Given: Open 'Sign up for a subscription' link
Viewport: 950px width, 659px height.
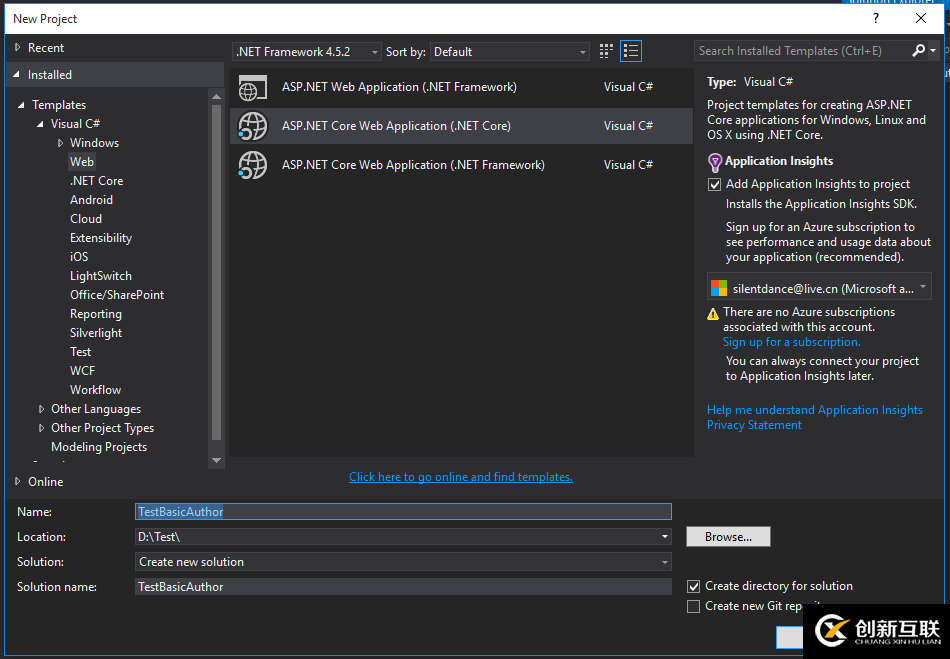Looking at the screenshot, I should coord(791,342).
